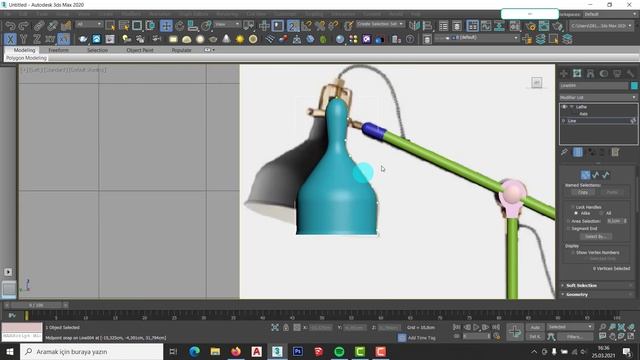Switch to the Selection ribbon tab
The image size is (640, 360).
tap(98, 50)
